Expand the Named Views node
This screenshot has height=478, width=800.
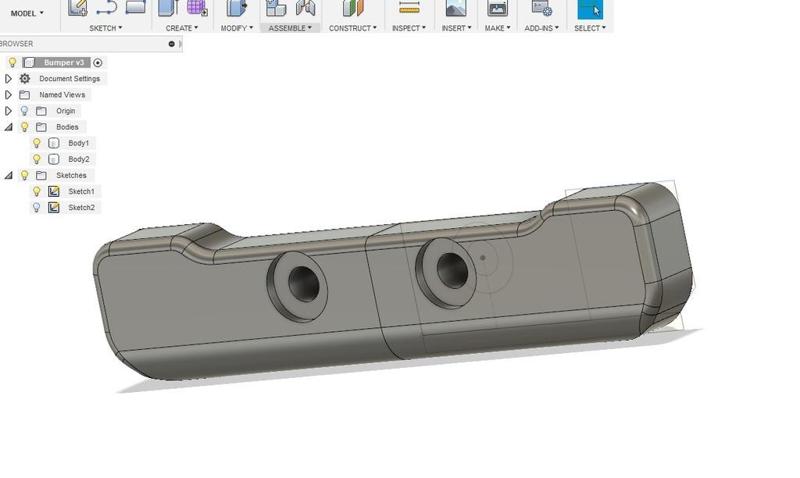pos(8,95)
